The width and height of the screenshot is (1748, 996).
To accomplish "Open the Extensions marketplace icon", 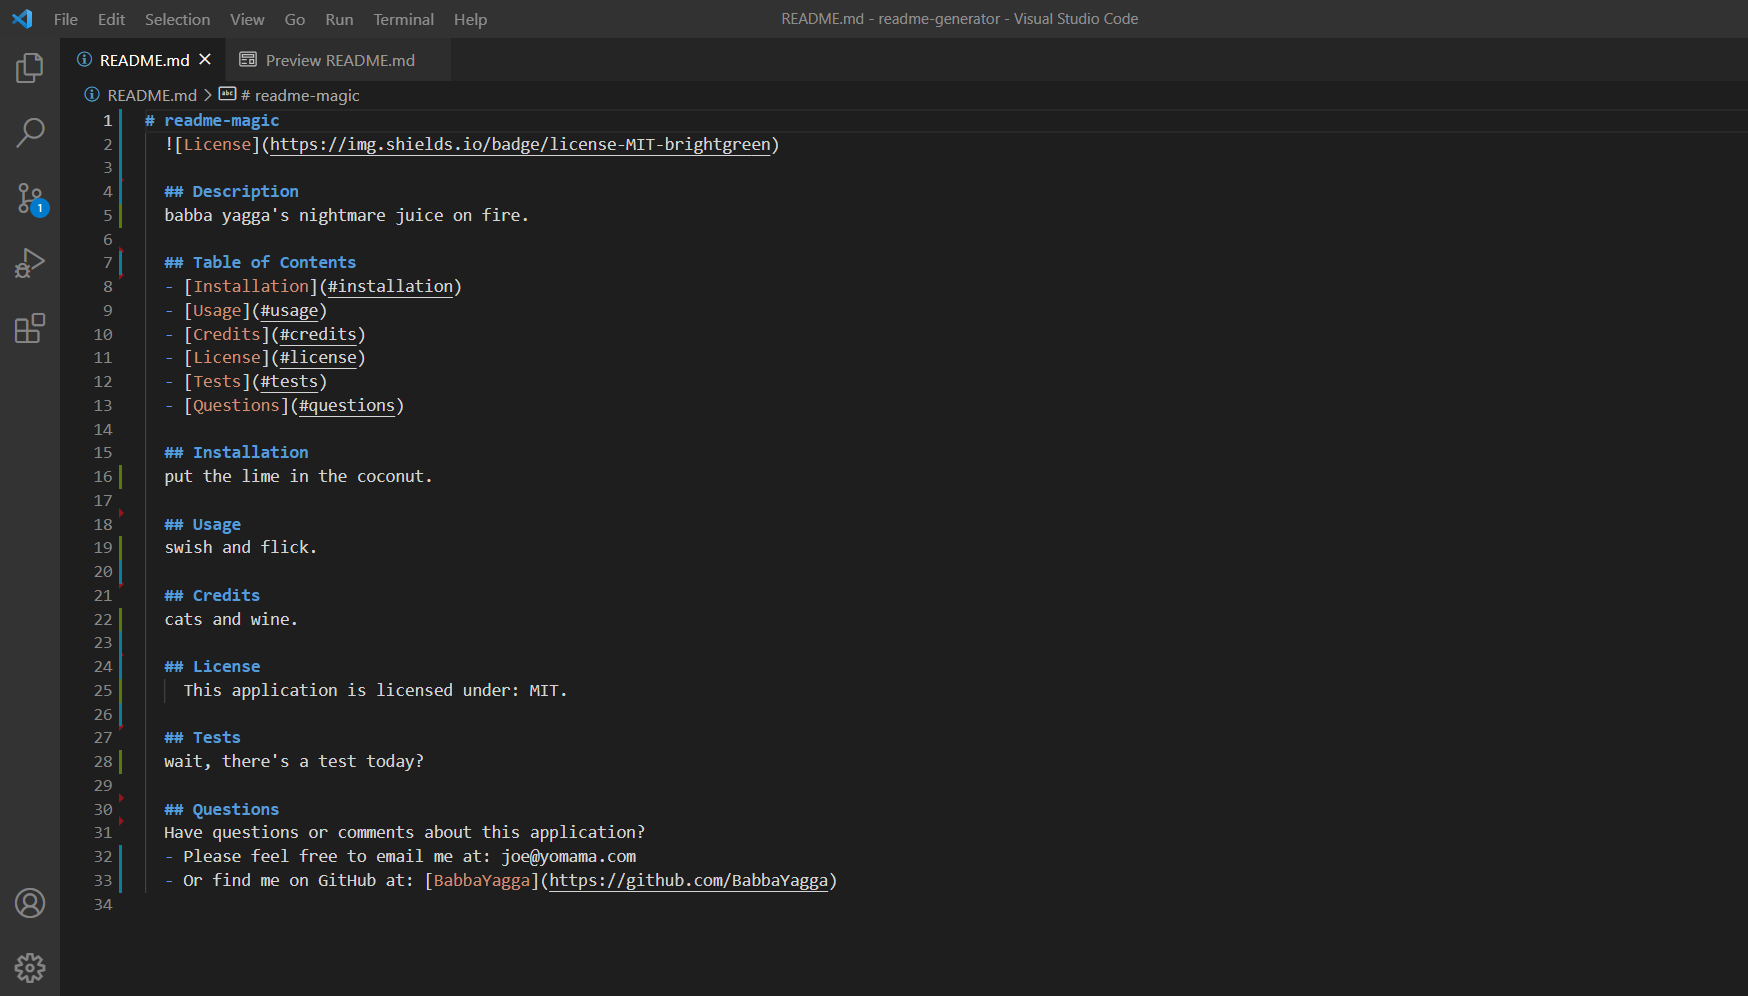I will click(30, 328).
